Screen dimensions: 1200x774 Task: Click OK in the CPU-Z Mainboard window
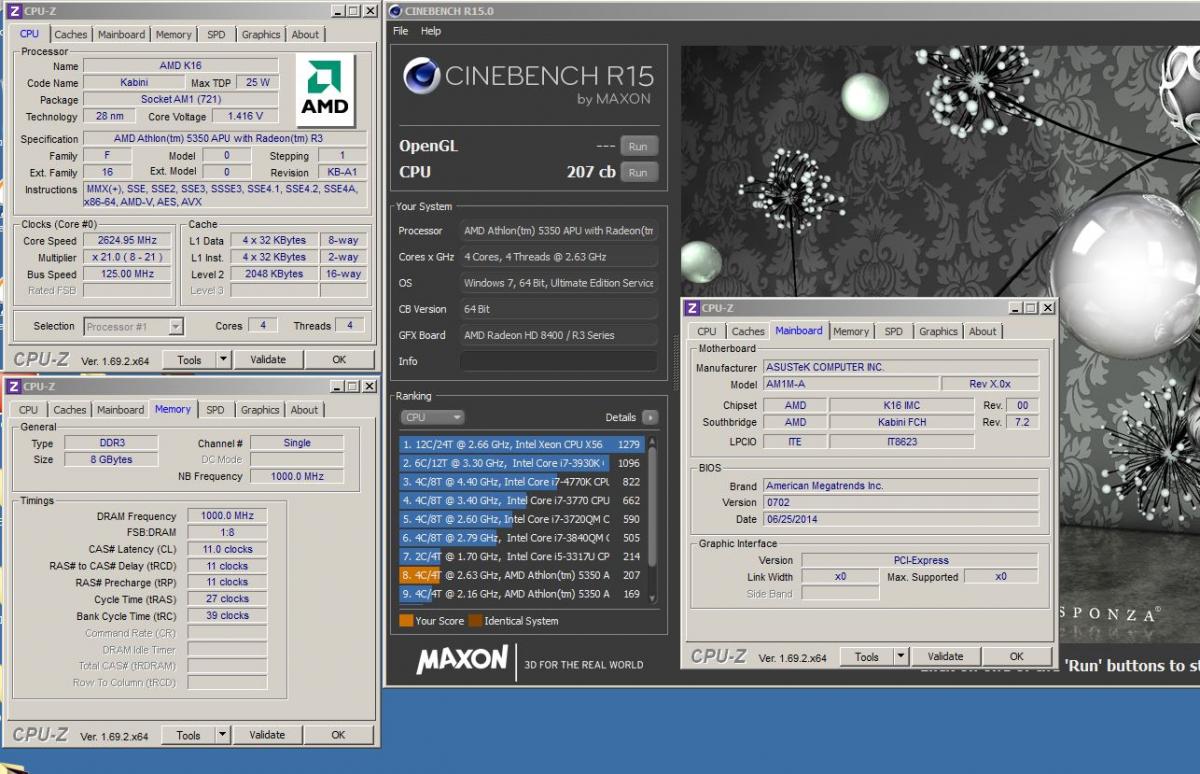(1017, 657)
